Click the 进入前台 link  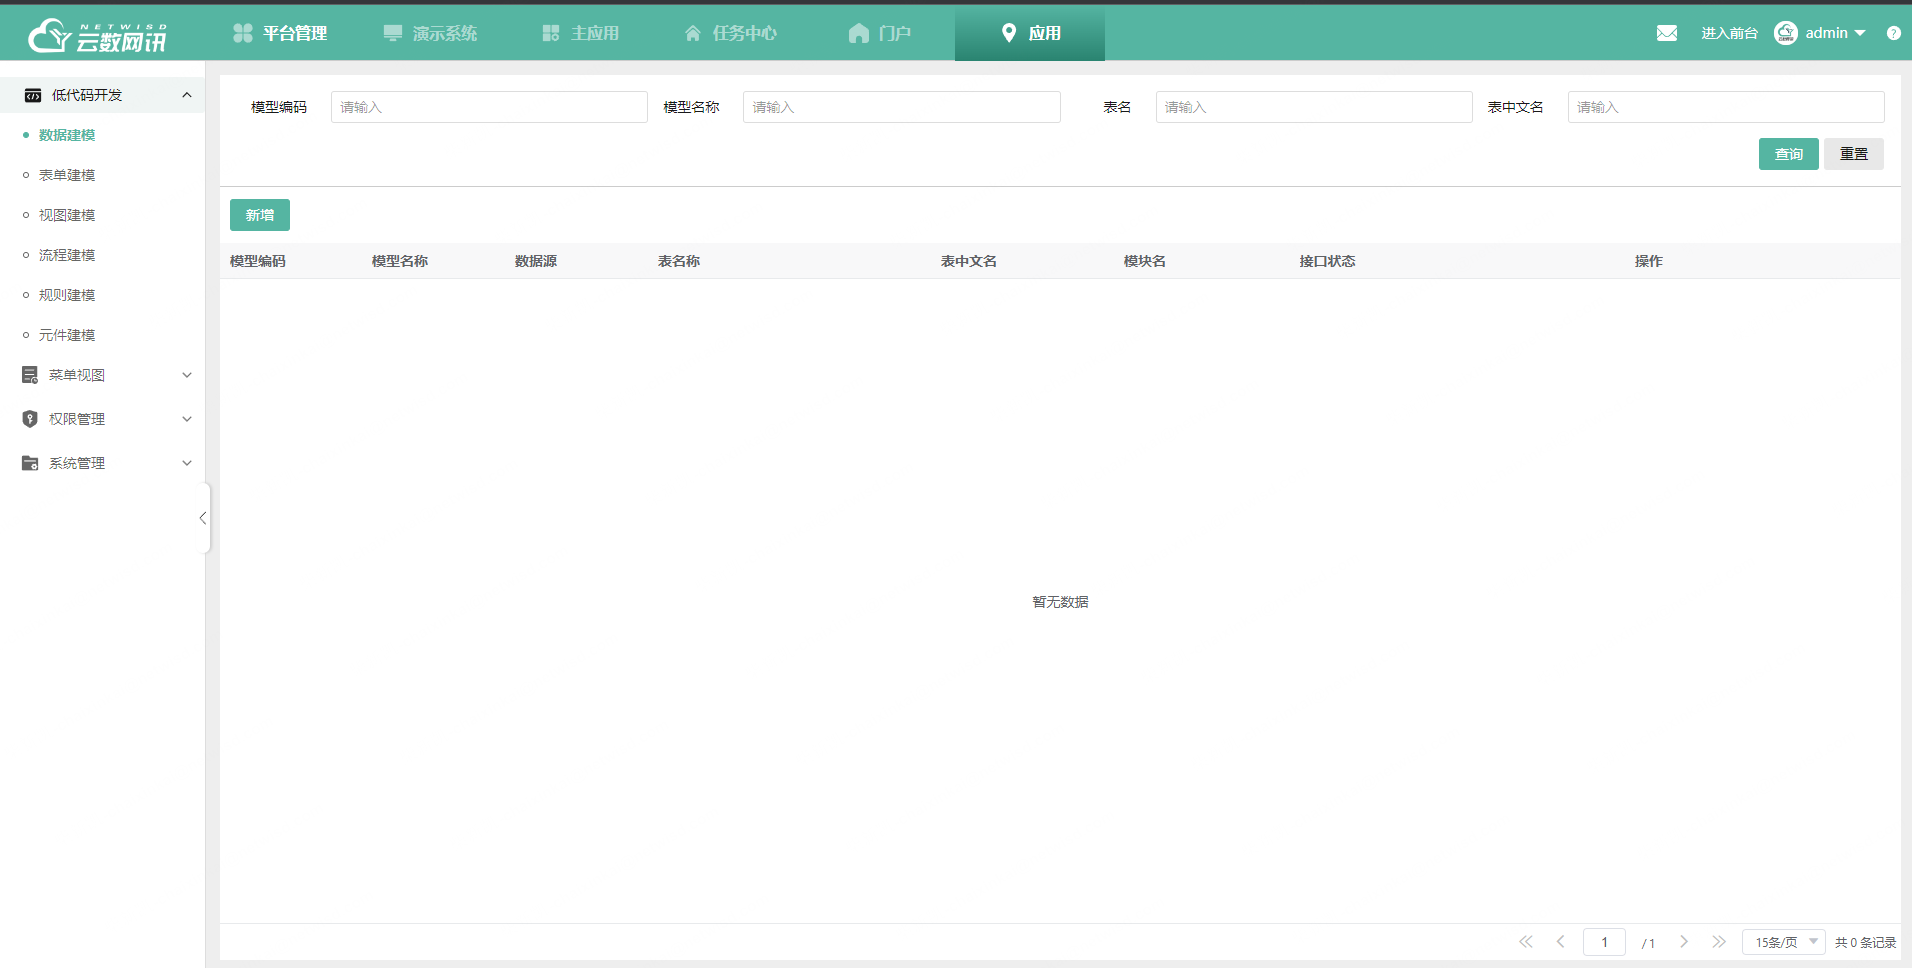point(1729,33)
